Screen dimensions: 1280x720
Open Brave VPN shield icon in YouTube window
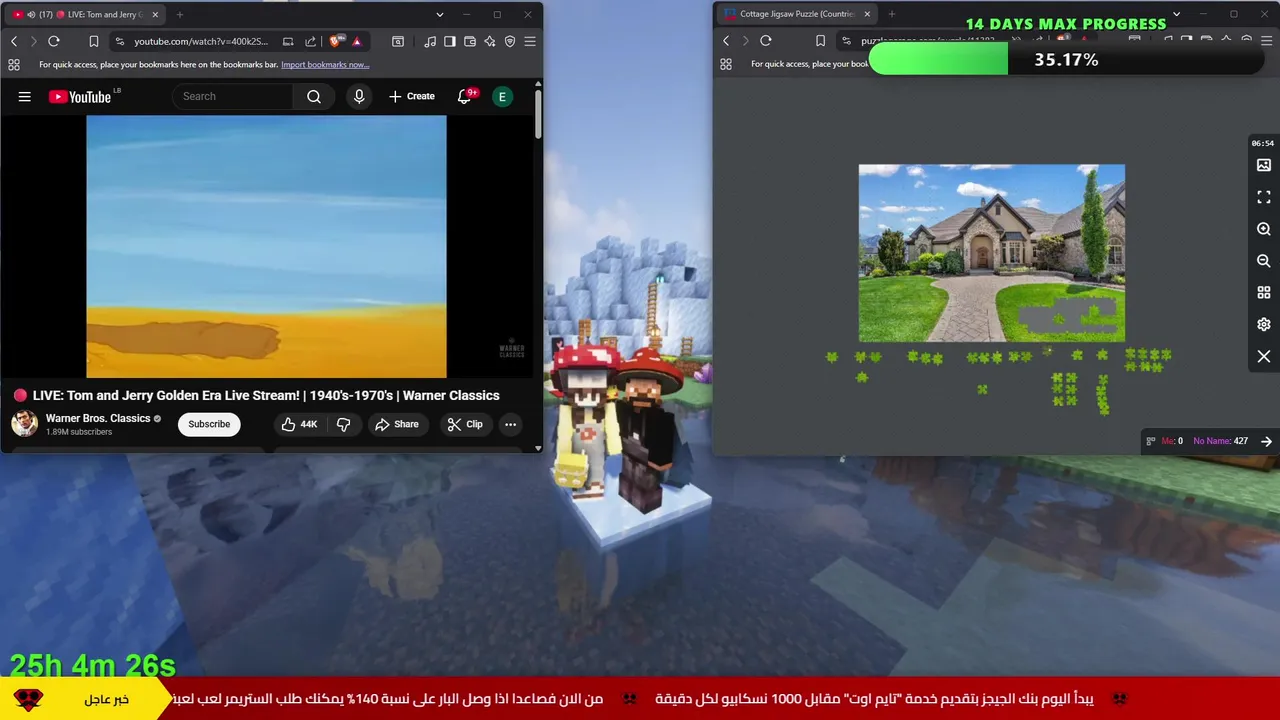pos(510,41)
